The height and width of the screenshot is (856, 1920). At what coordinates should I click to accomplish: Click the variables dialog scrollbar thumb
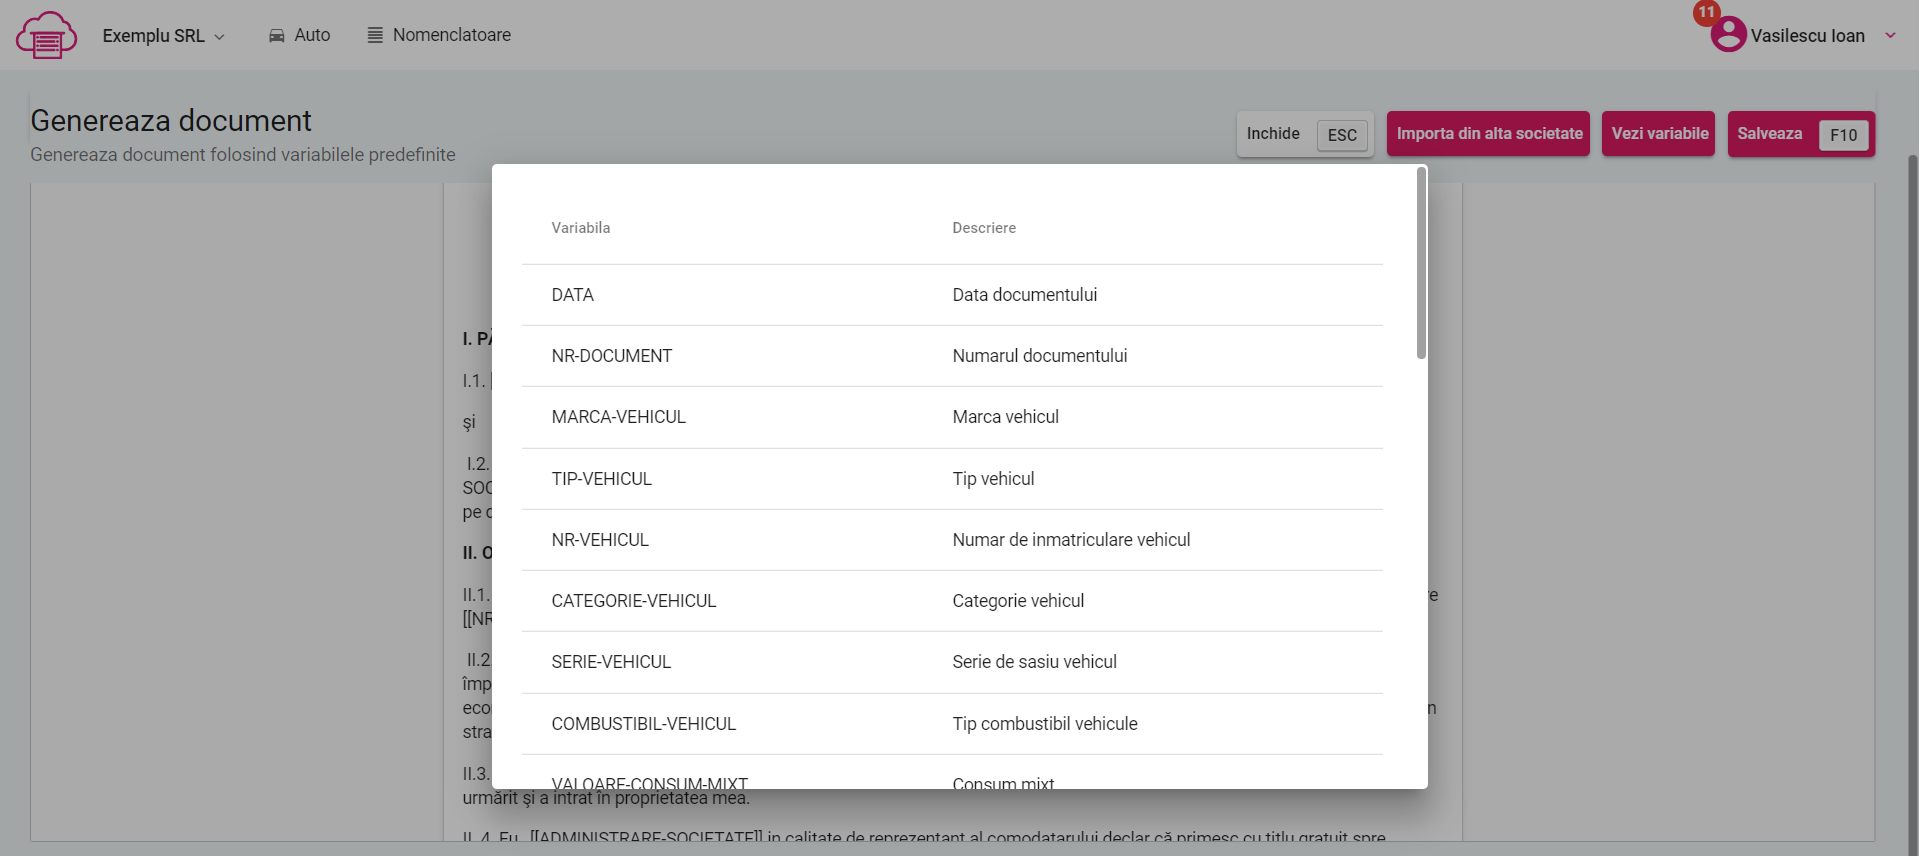point(1421,263)
